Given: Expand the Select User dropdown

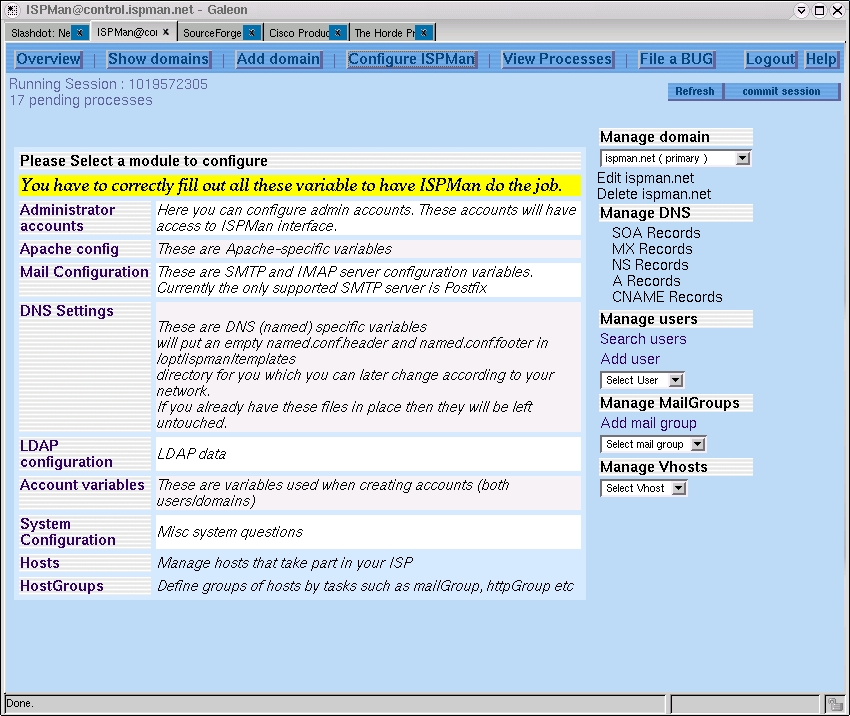Looking at the screenshot, I should 642,380.
